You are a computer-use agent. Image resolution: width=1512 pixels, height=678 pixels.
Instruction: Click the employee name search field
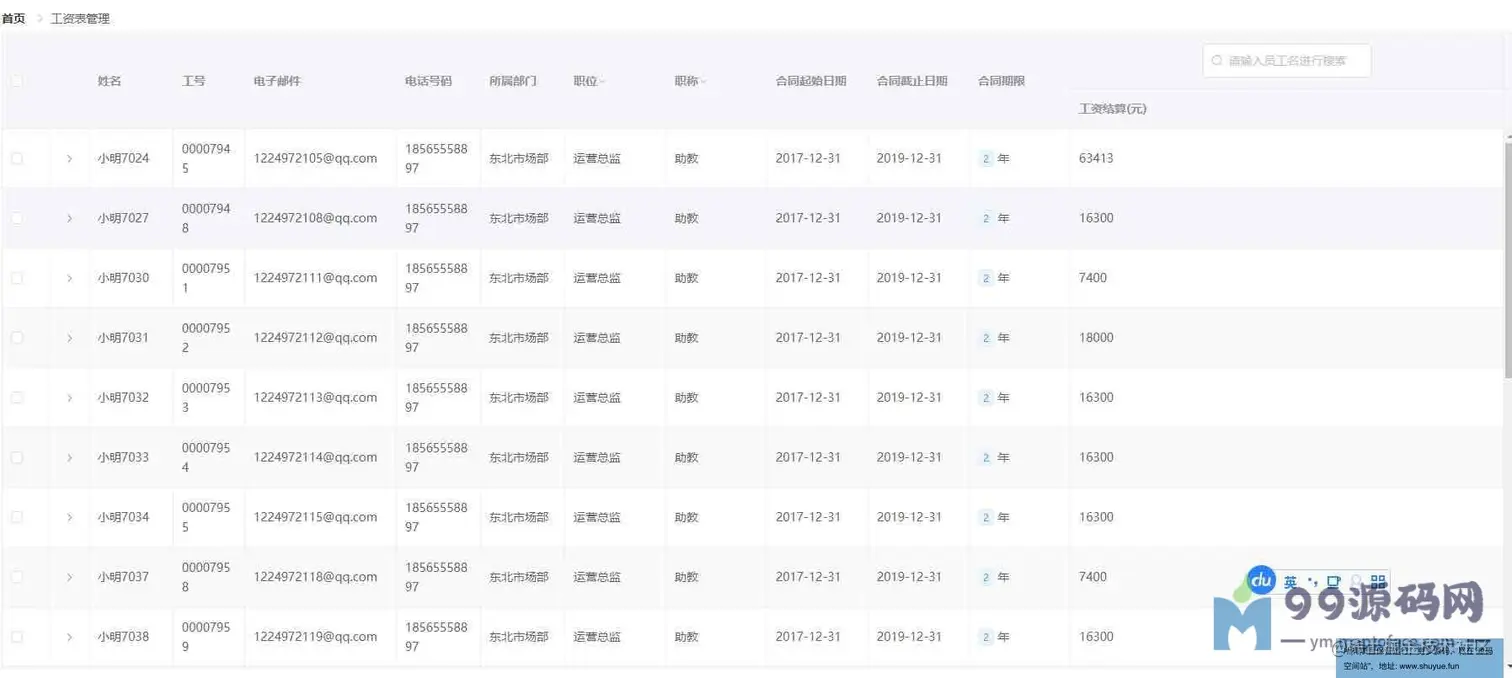click(x=1287, y=61)
